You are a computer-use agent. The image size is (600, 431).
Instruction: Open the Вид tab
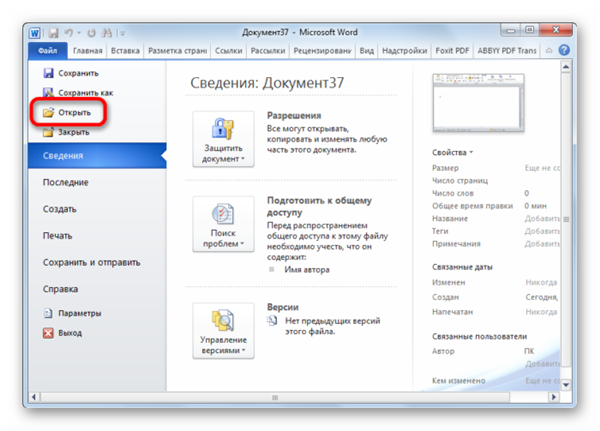(367, 51)
